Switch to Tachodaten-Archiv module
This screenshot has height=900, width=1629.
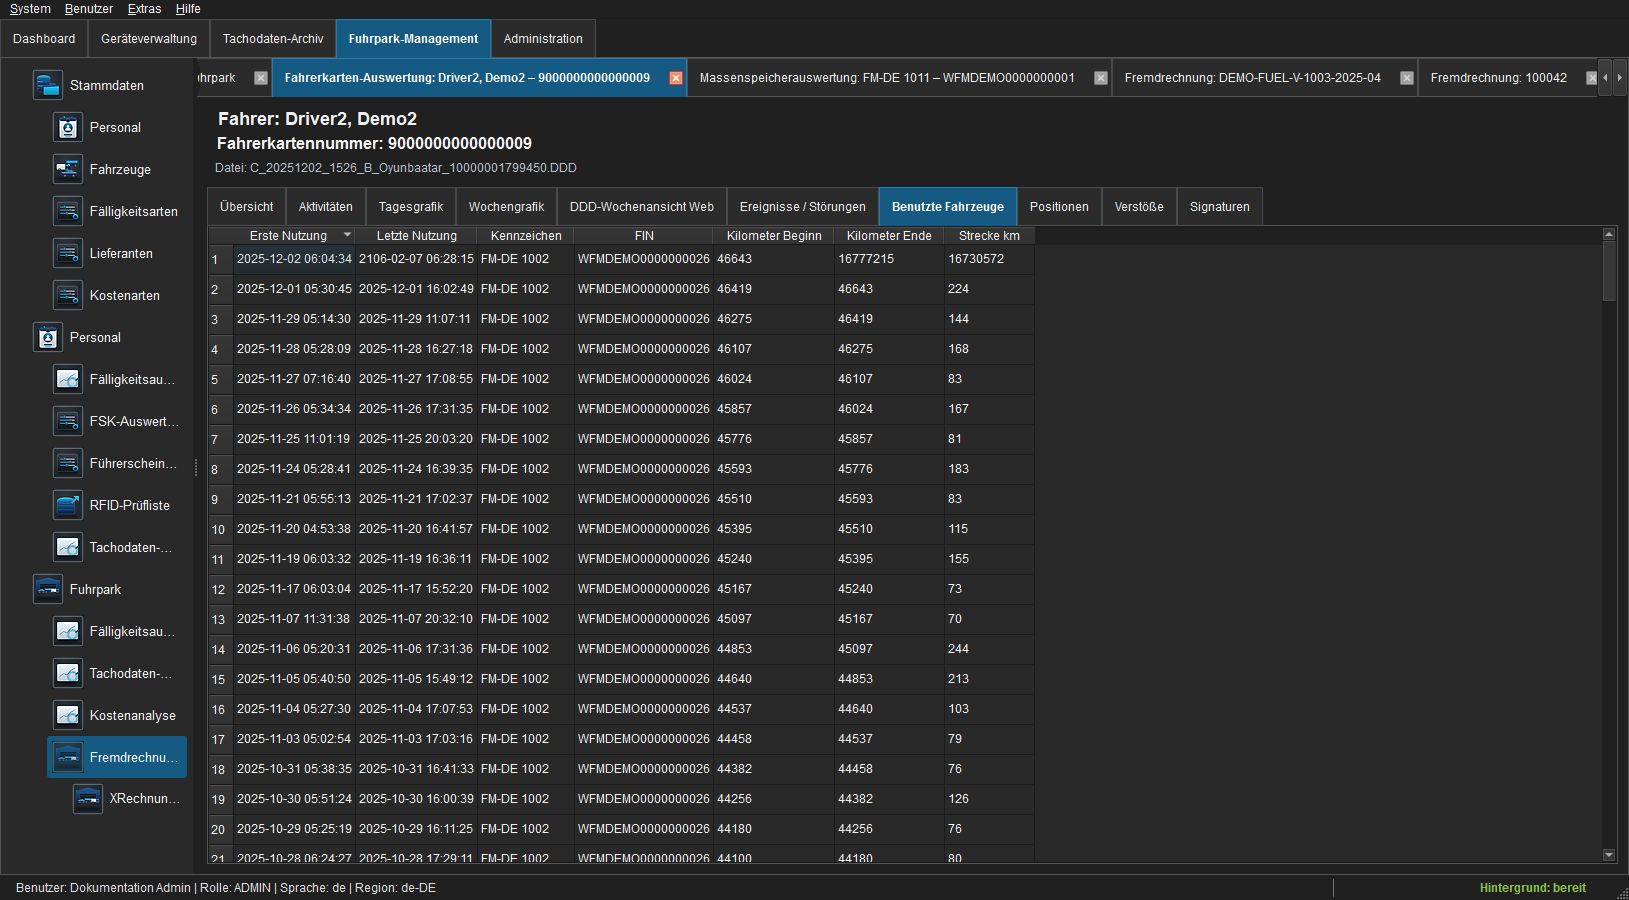(273, 39)
